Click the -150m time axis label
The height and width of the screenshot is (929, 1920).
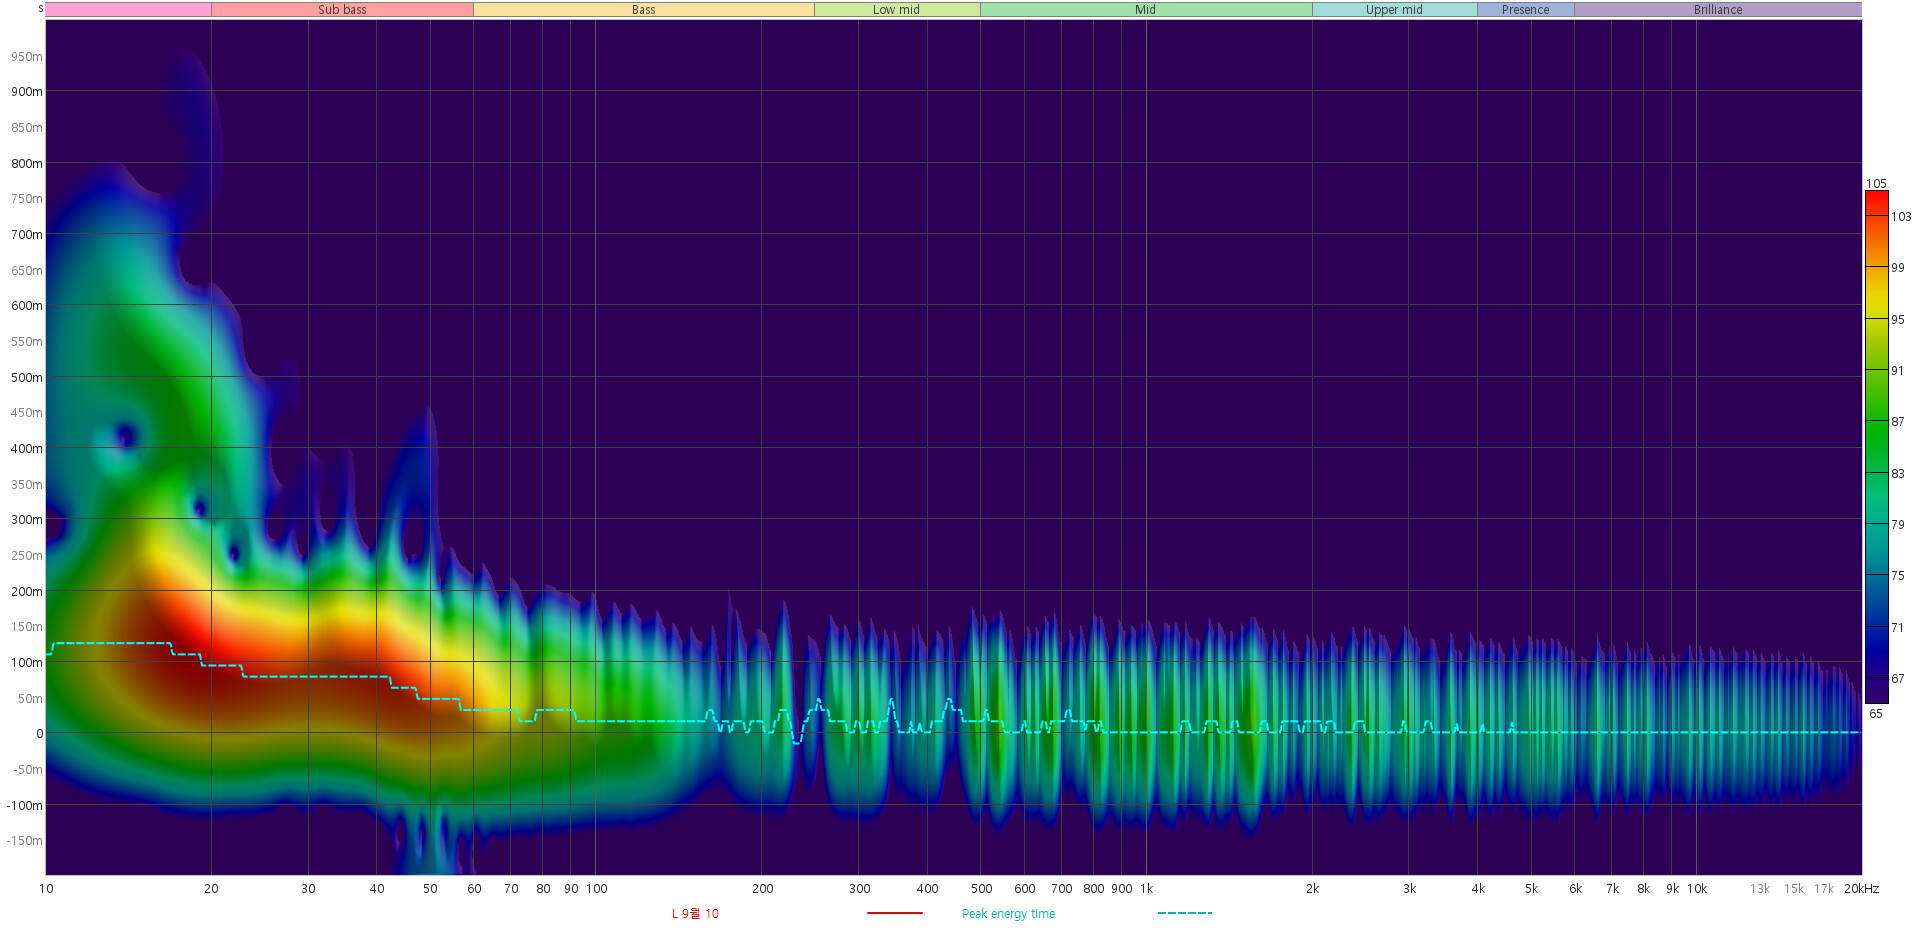coord(25,841)
